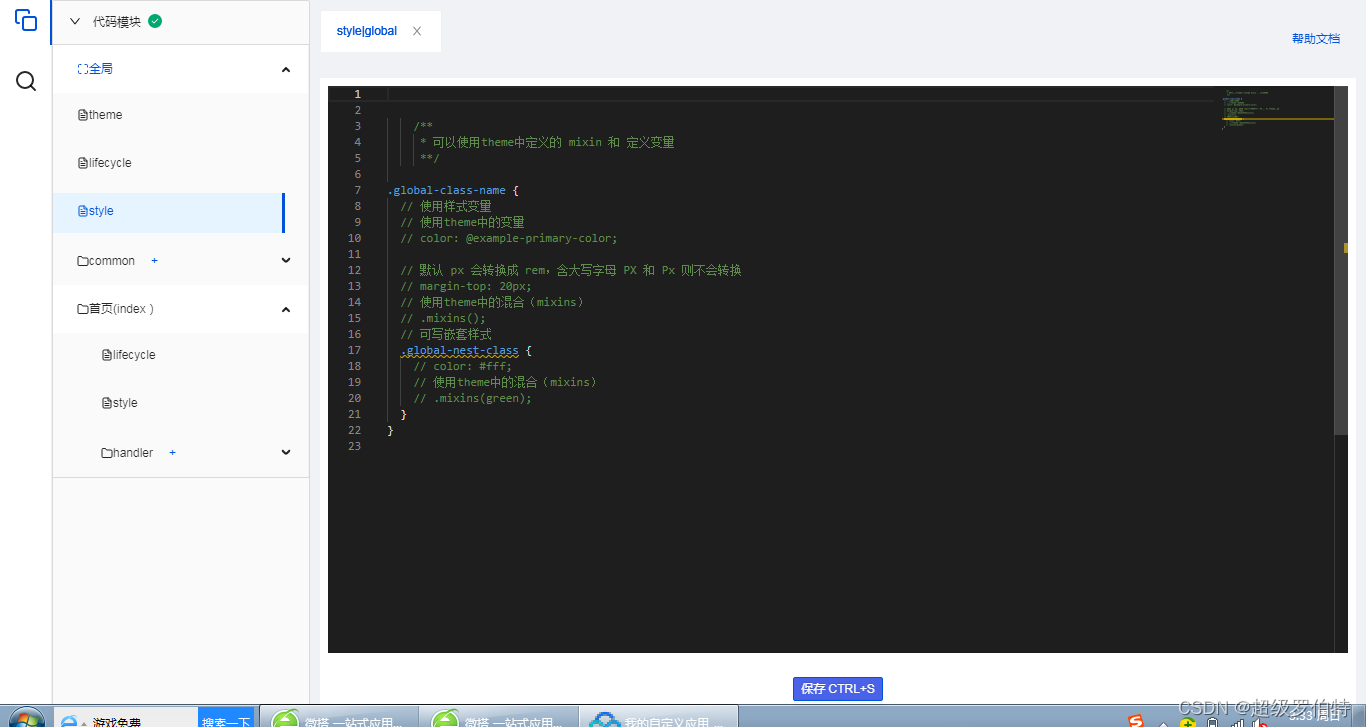Click the 保存 CTRL+S button
This screenshot has height=727, width=1366.
[838, 689]
